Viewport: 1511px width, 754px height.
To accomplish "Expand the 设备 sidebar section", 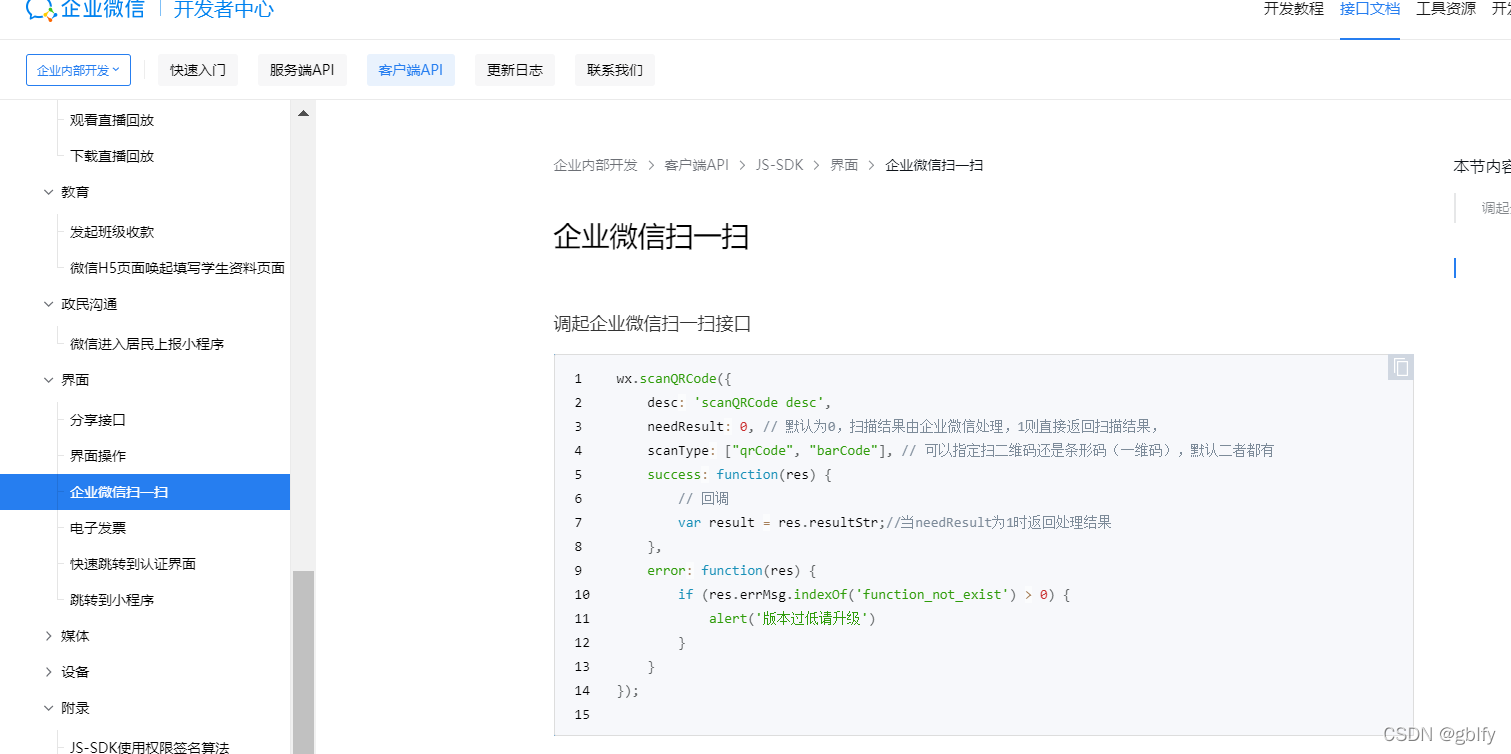I will coord(75,671).
